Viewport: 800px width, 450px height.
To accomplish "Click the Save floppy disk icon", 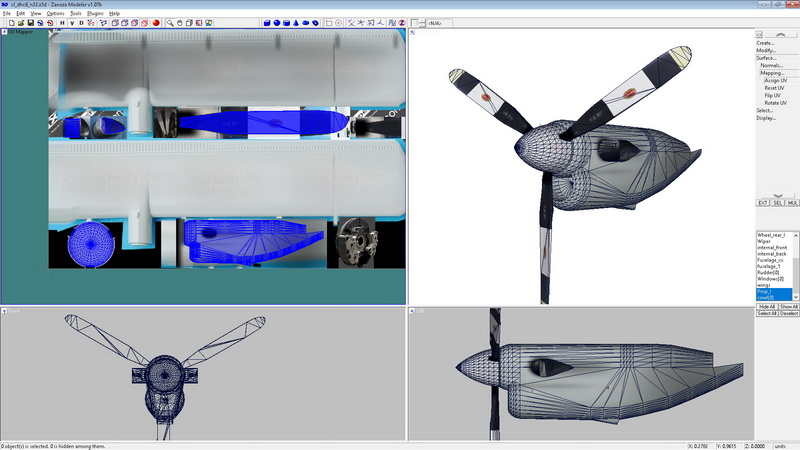I will click(30, 22).
